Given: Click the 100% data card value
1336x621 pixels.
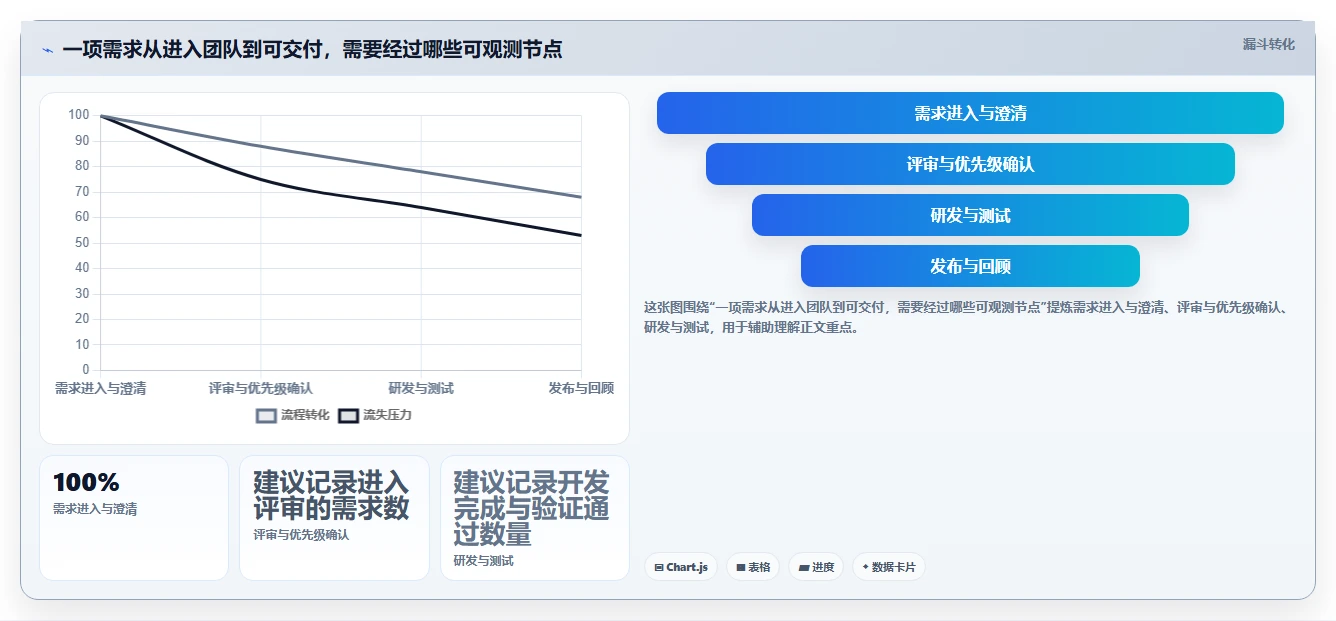Looking at the screenshot, I should click(x=86, y=482).
